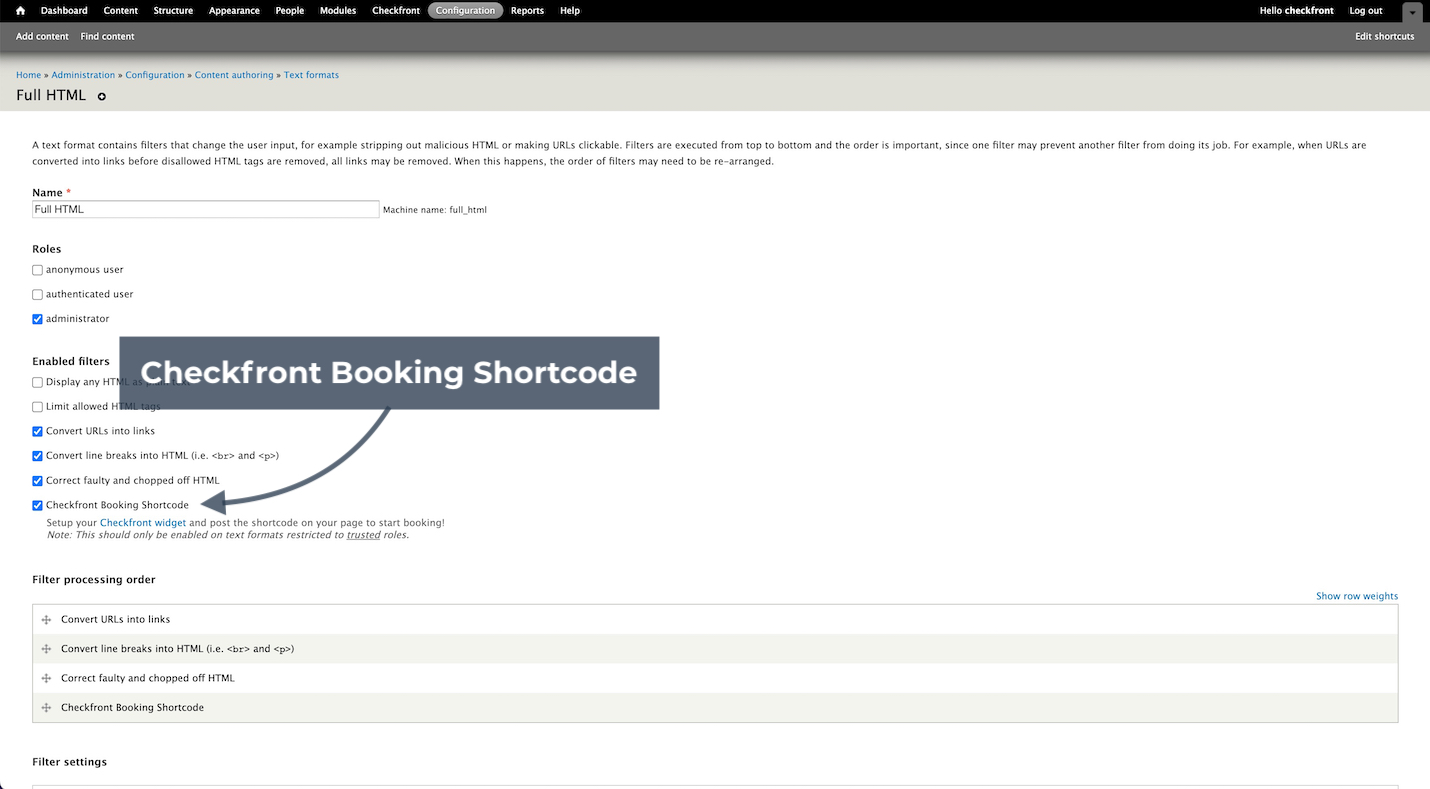Click the shortcut gear icon beside Full HTML
The width and height of the screenshot is (1430, 789).
tap(102, 97)
